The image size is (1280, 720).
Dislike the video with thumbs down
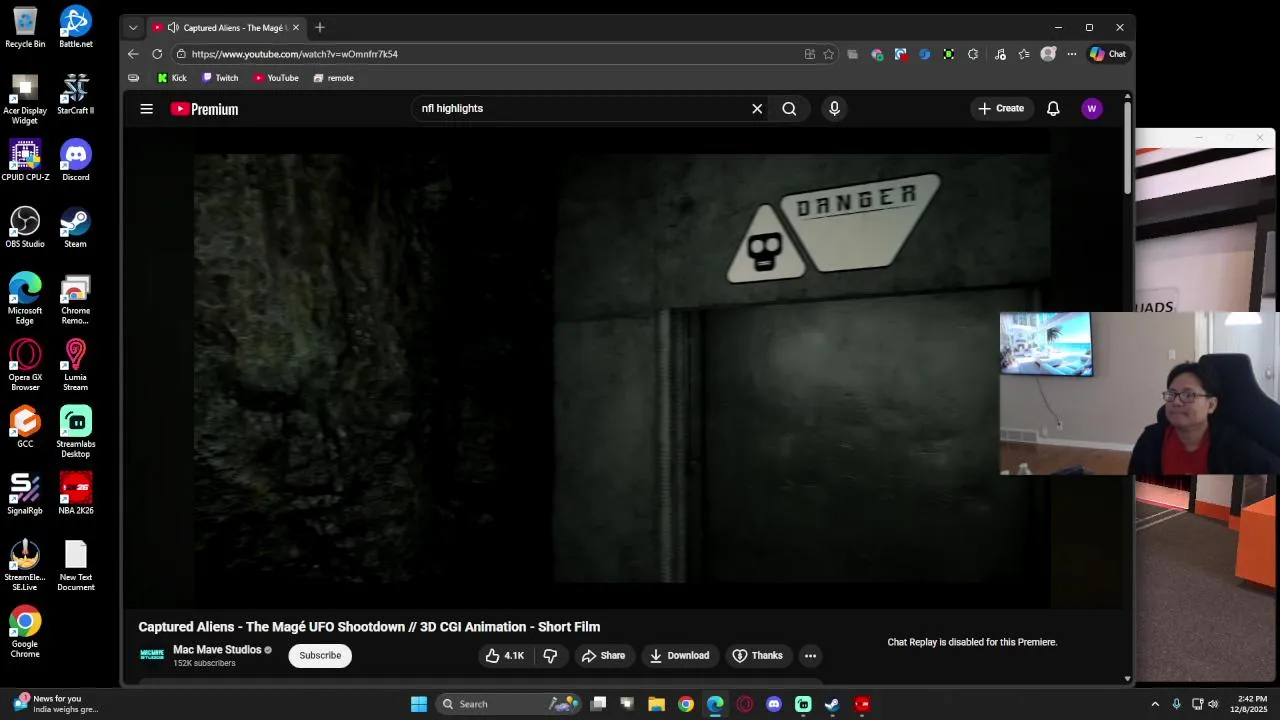[550, 656]
